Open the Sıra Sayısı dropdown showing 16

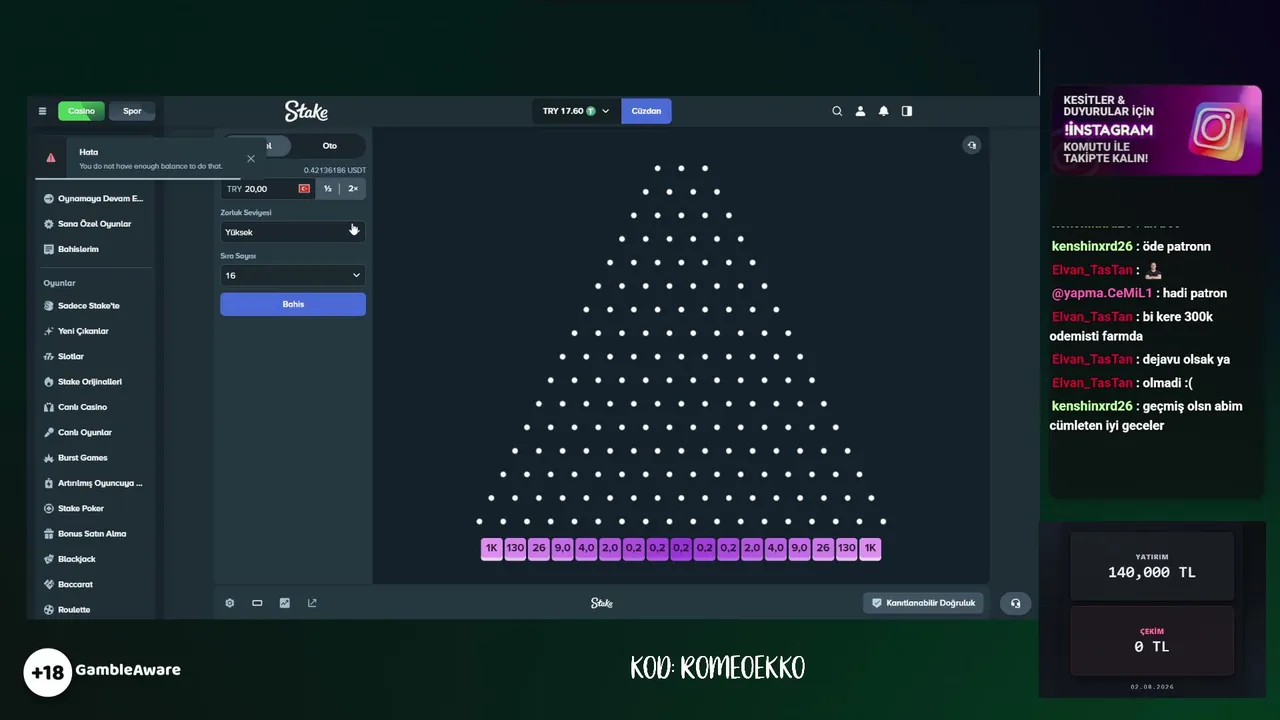293,275
